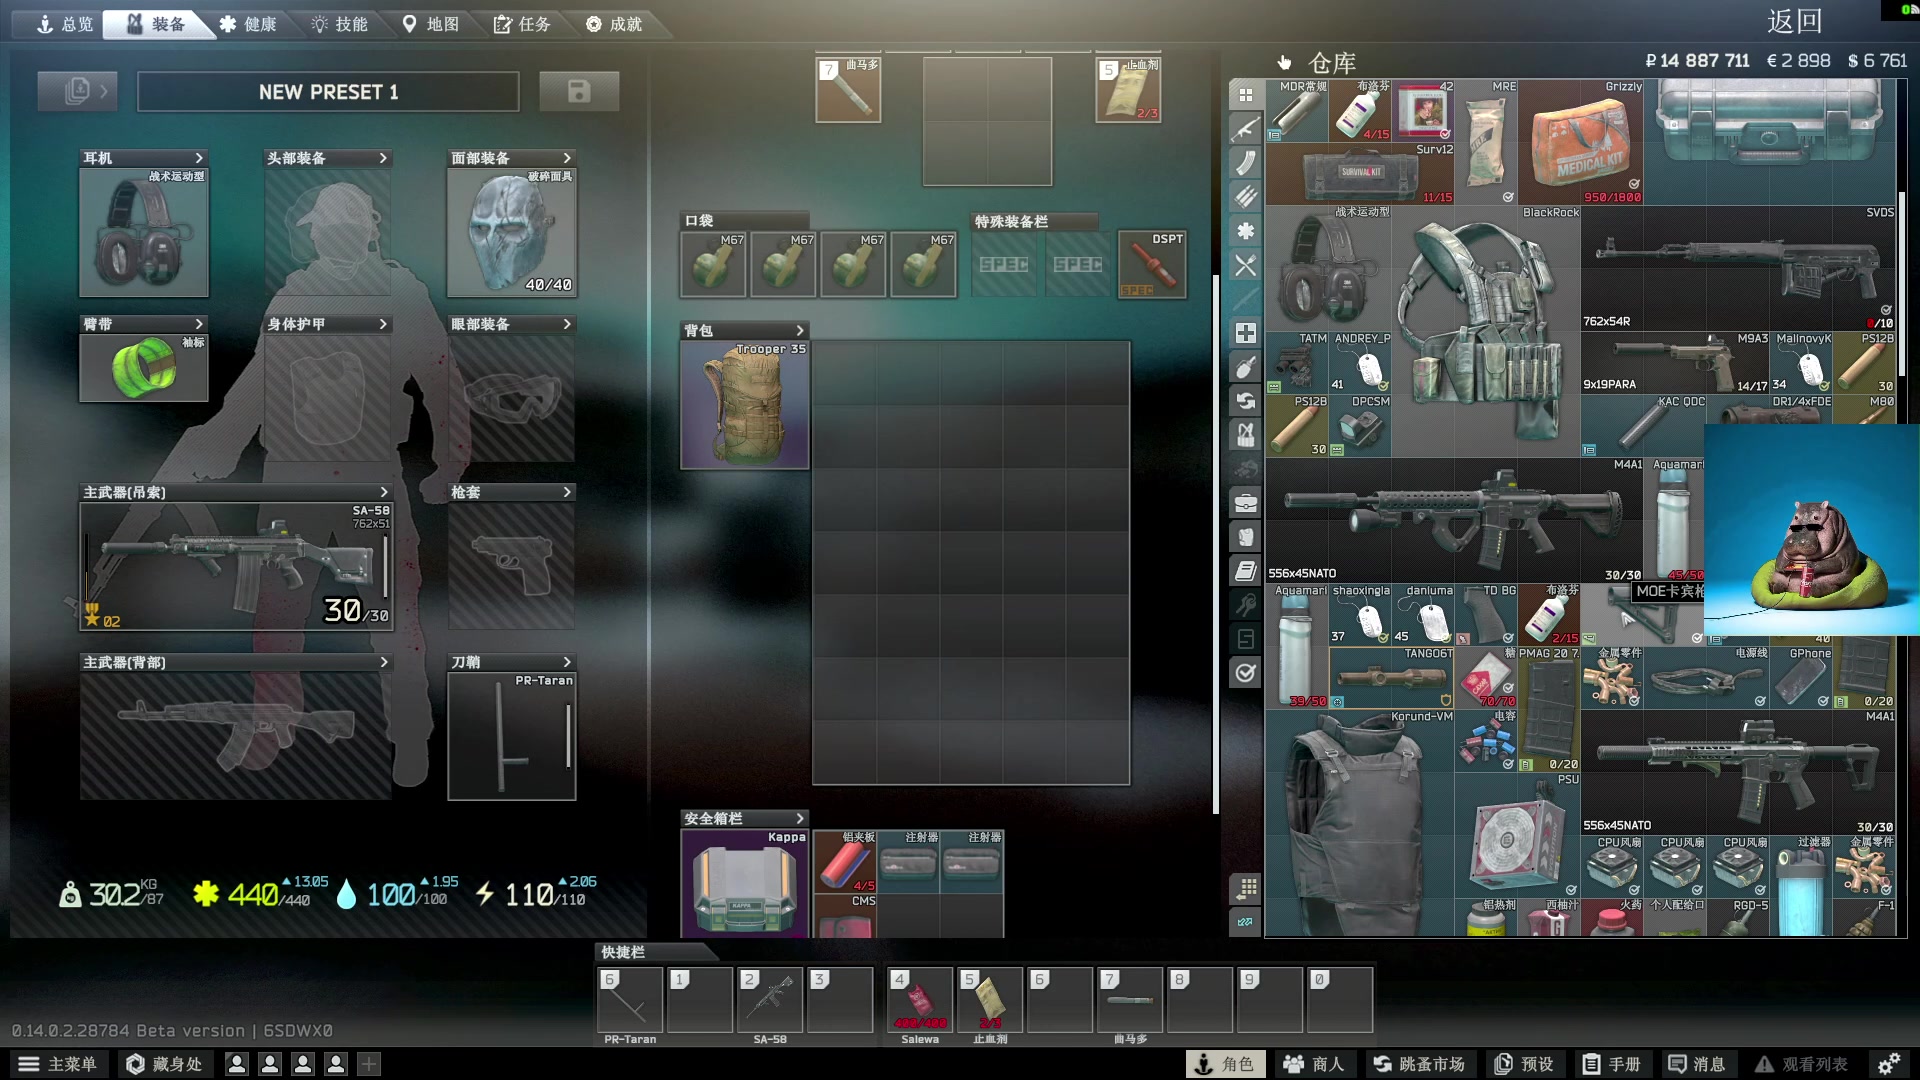Expand the 身体护甲 body armor slot chevron
Viewport: 1920px width, 1080px height.
tap(383, 324)
